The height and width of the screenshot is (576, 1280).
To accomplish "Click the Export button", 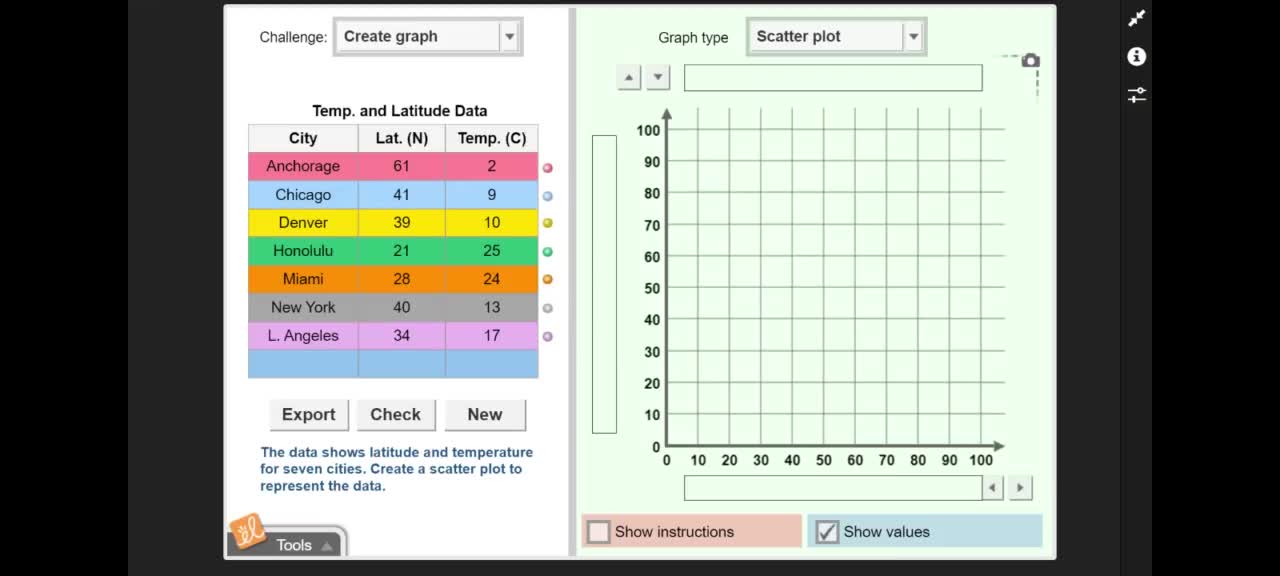I will 308,414.
